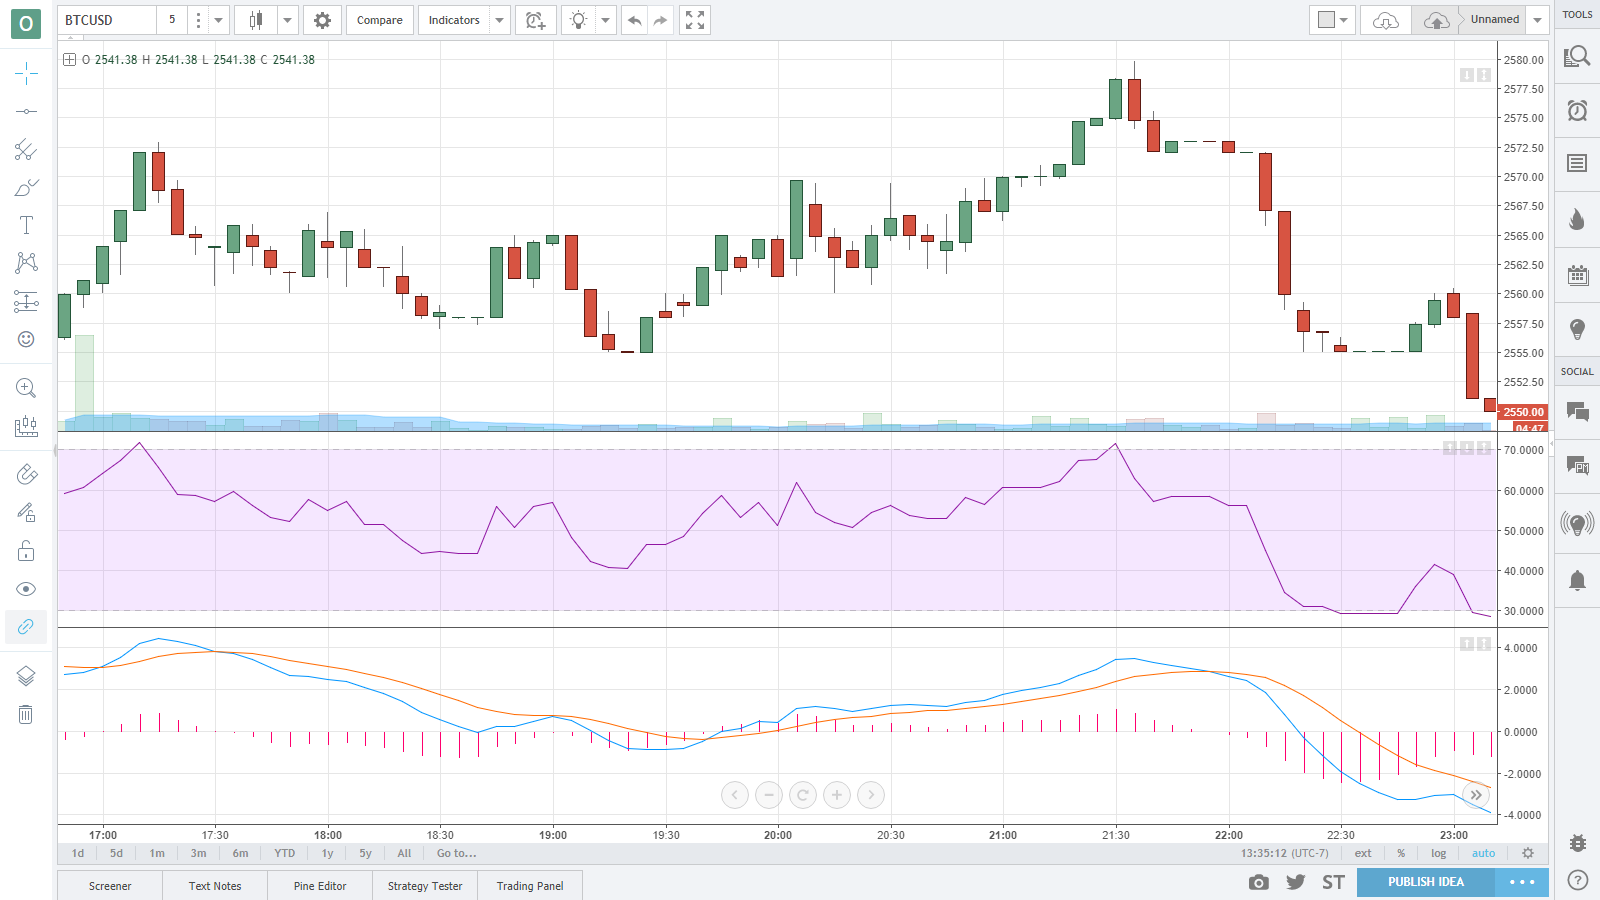
Task: Activate the zoom-in magnifier tool
Action: (26, 388)
